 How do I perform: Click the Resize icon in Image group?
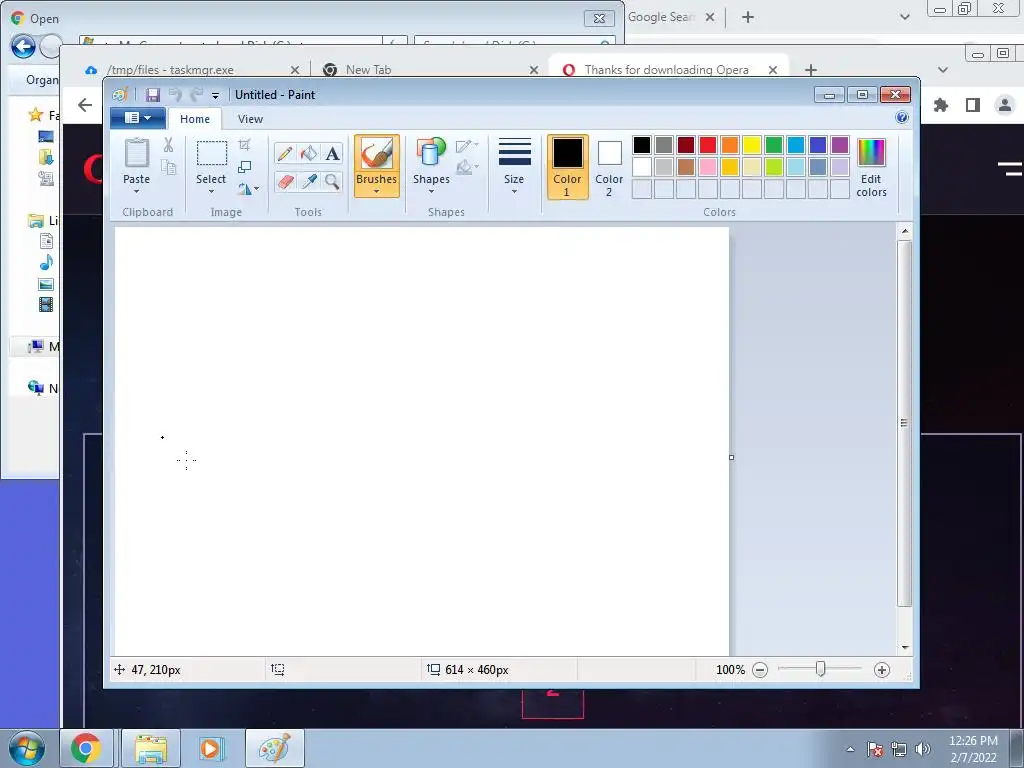click(244, 167)
